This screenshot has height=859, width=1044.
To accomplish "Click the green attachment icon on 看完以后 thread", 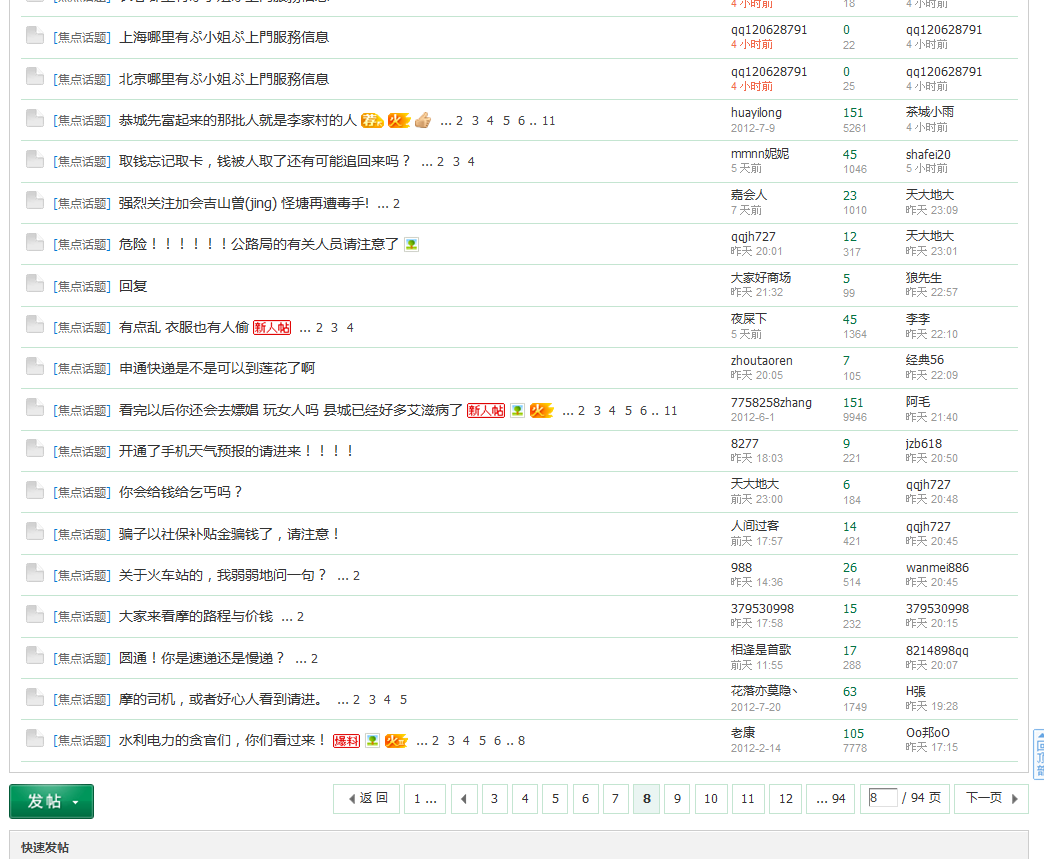I will [x=516, y=410].
